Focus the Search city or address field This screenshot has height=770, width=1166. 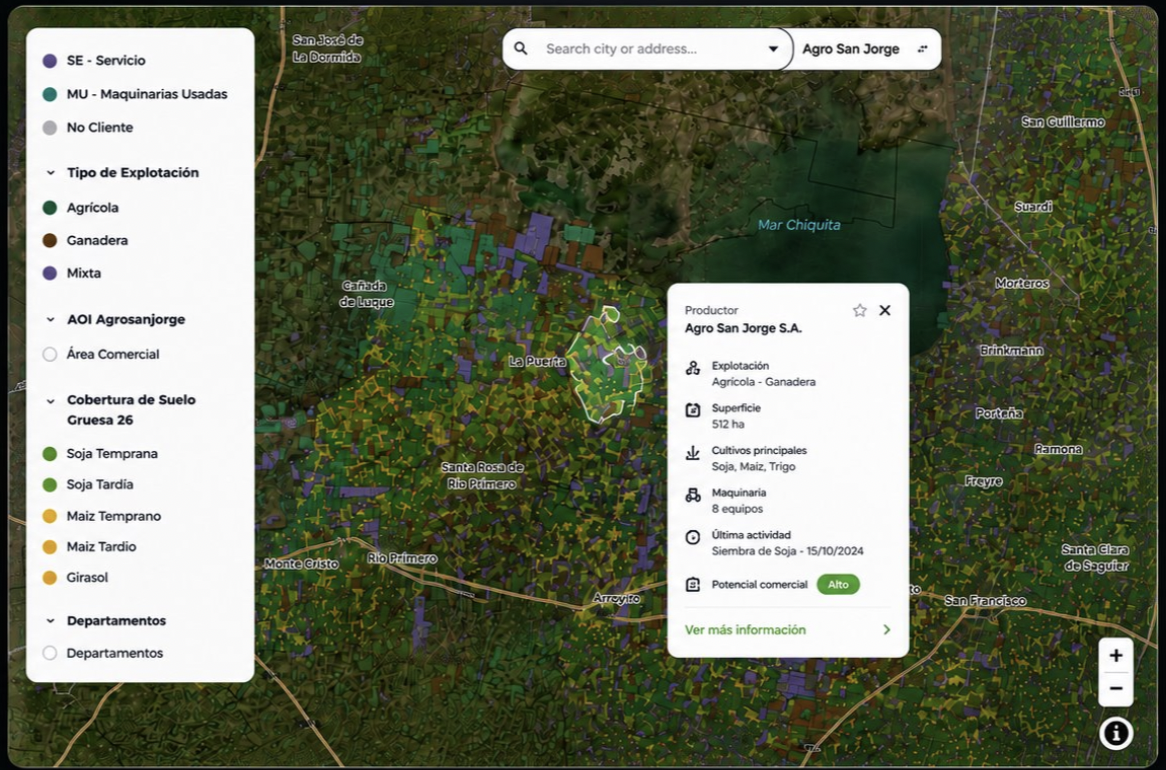coord(647,49)
